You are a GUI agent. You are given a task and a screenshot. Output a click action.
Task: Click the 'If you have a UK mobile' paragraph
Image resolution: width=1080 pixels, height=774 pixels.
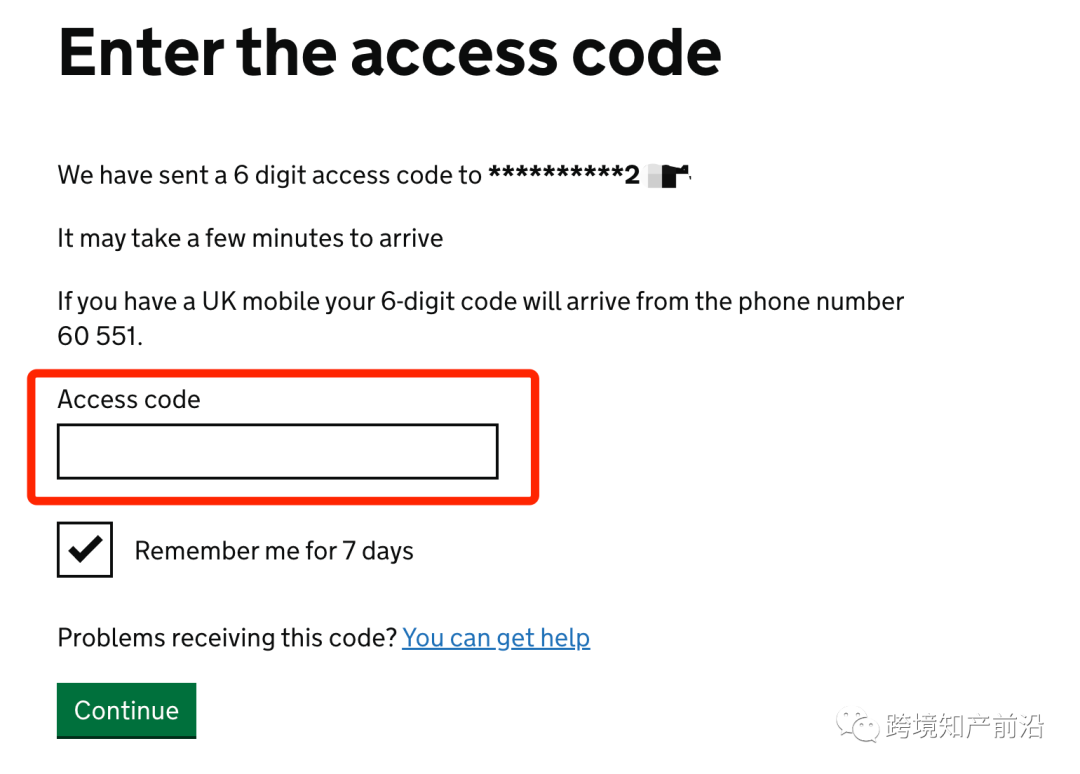pyautogui.click(x=481, y=318)
